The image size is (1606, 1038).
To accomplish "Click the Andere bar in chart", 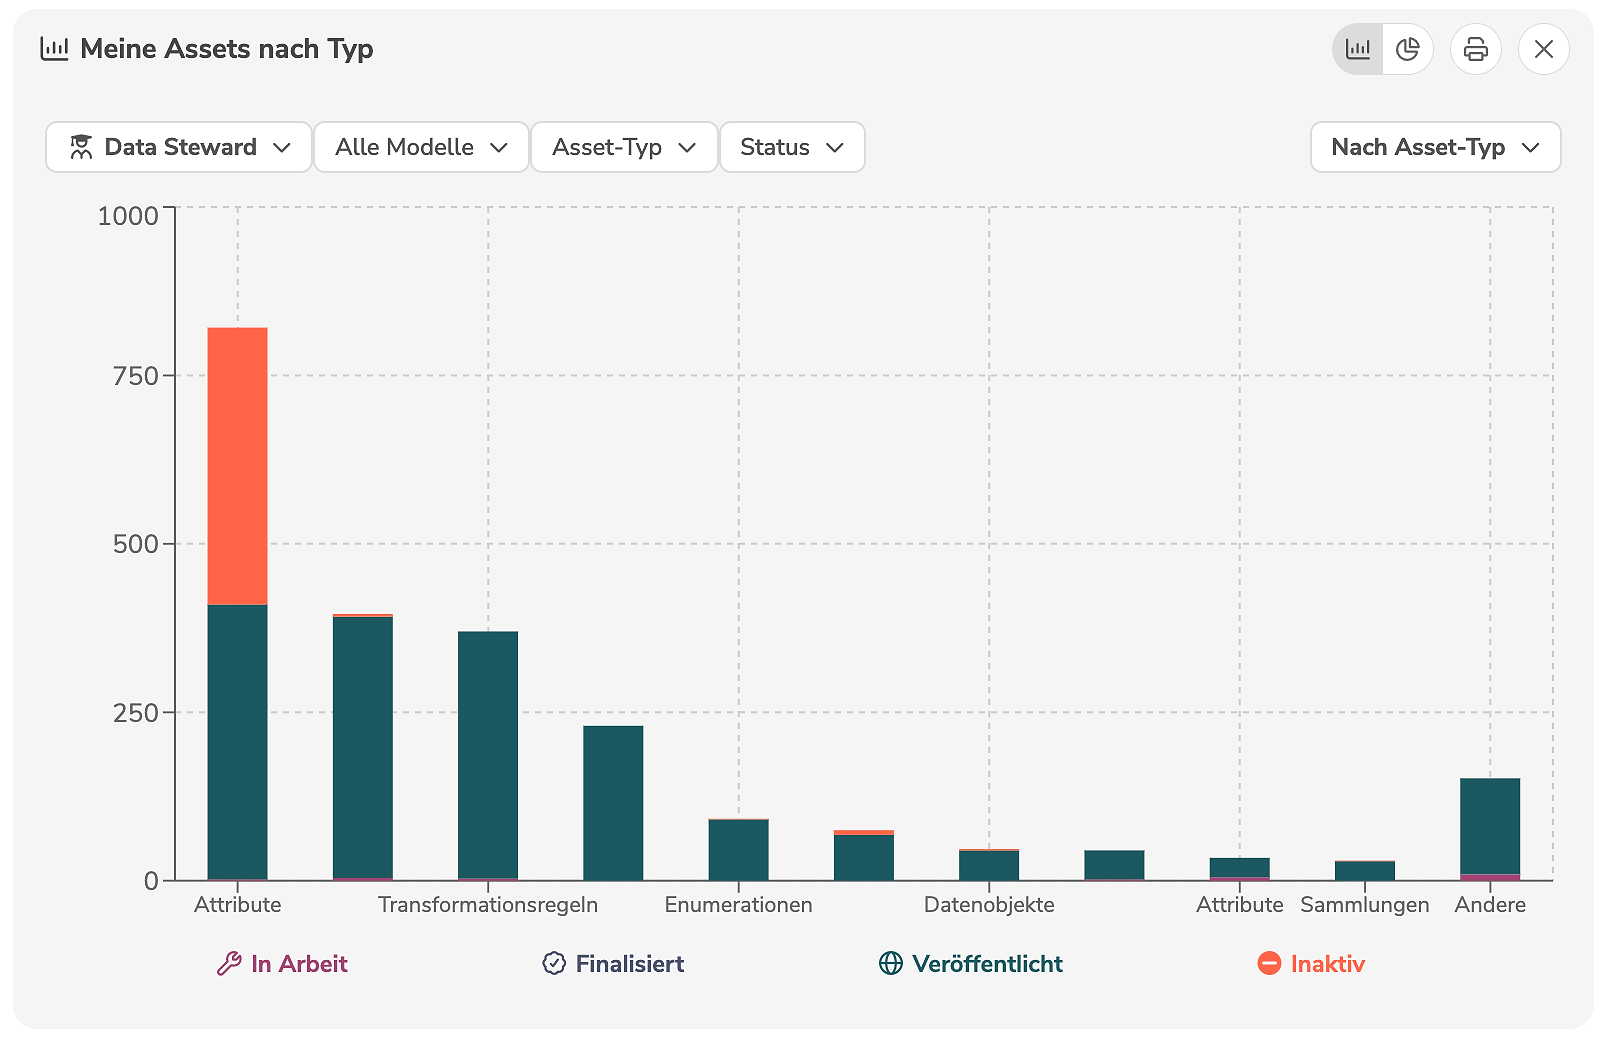I will pos(1489,826).
